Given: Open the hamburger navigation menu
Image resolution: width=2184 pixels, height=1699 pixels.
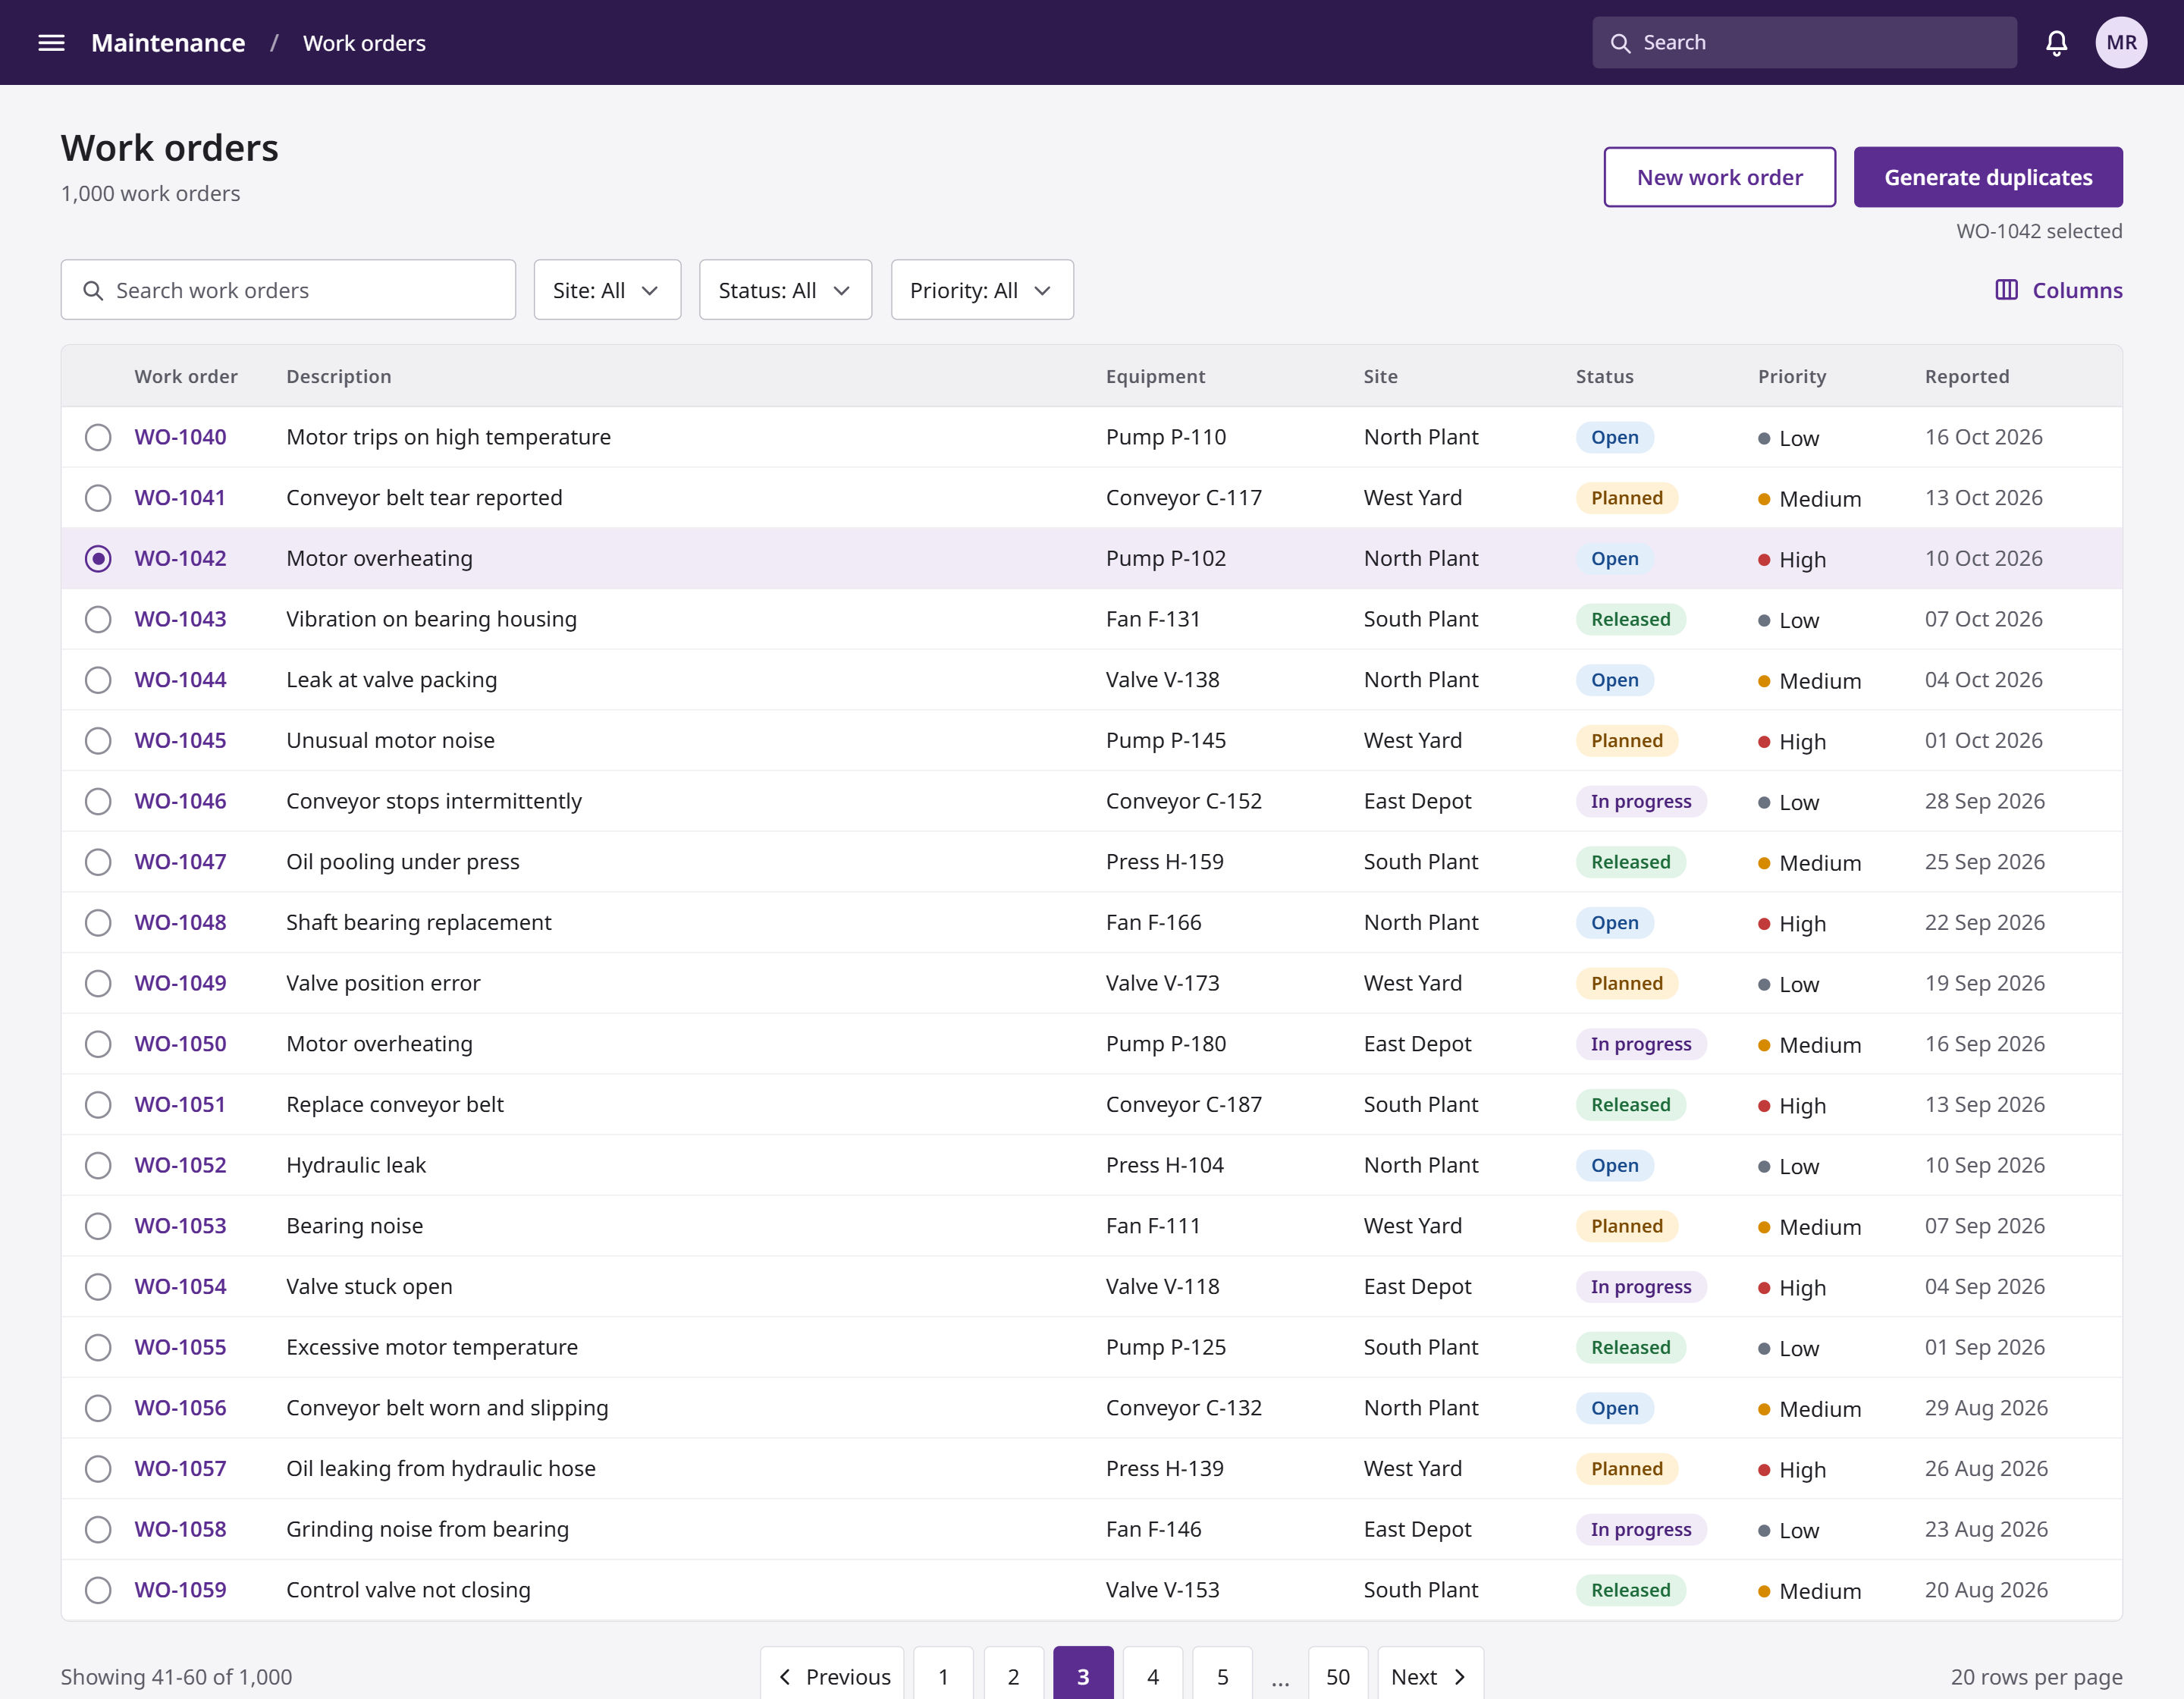Looking at the screenshot, I should point(51,42).
